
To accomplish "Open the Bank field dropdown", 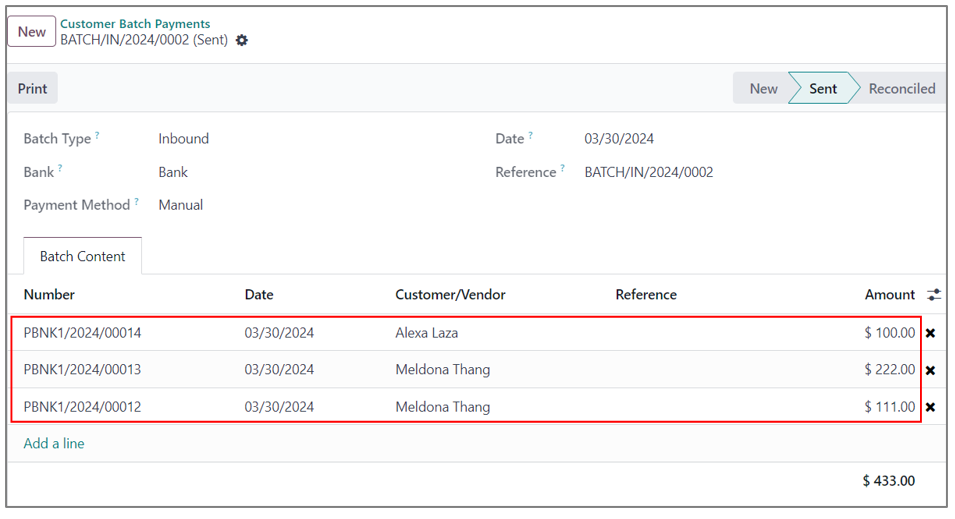I will (173, 172).
